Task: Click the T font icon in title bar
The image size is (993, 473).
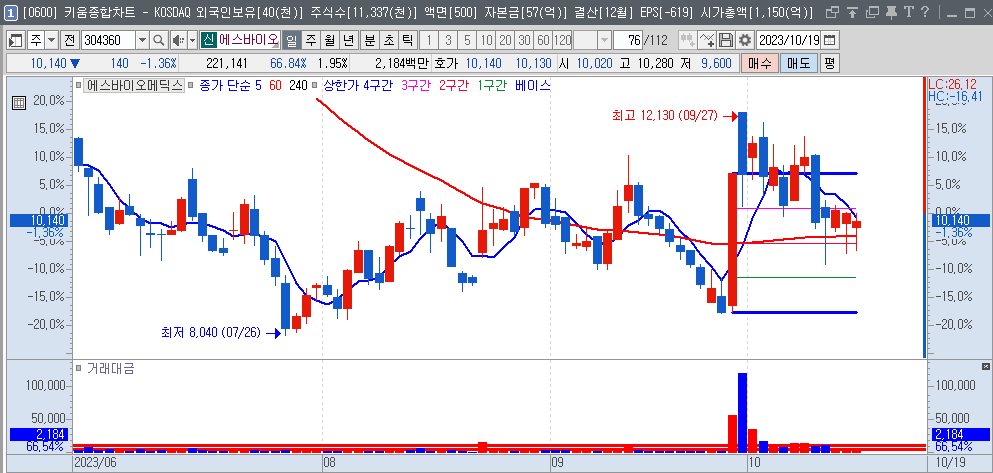Action: [x=909, y=11]
